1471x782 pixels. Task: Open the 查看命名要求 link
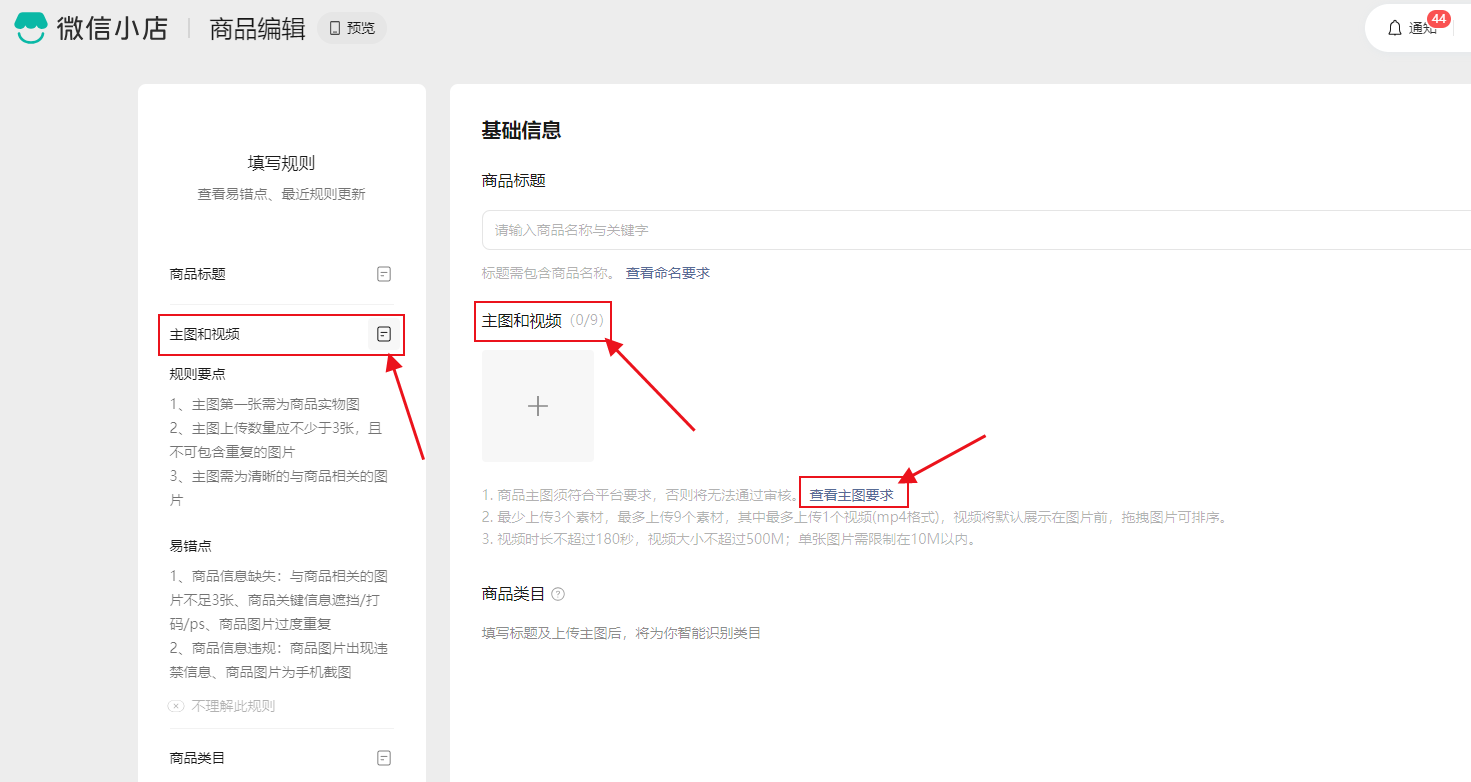point(668,273)
